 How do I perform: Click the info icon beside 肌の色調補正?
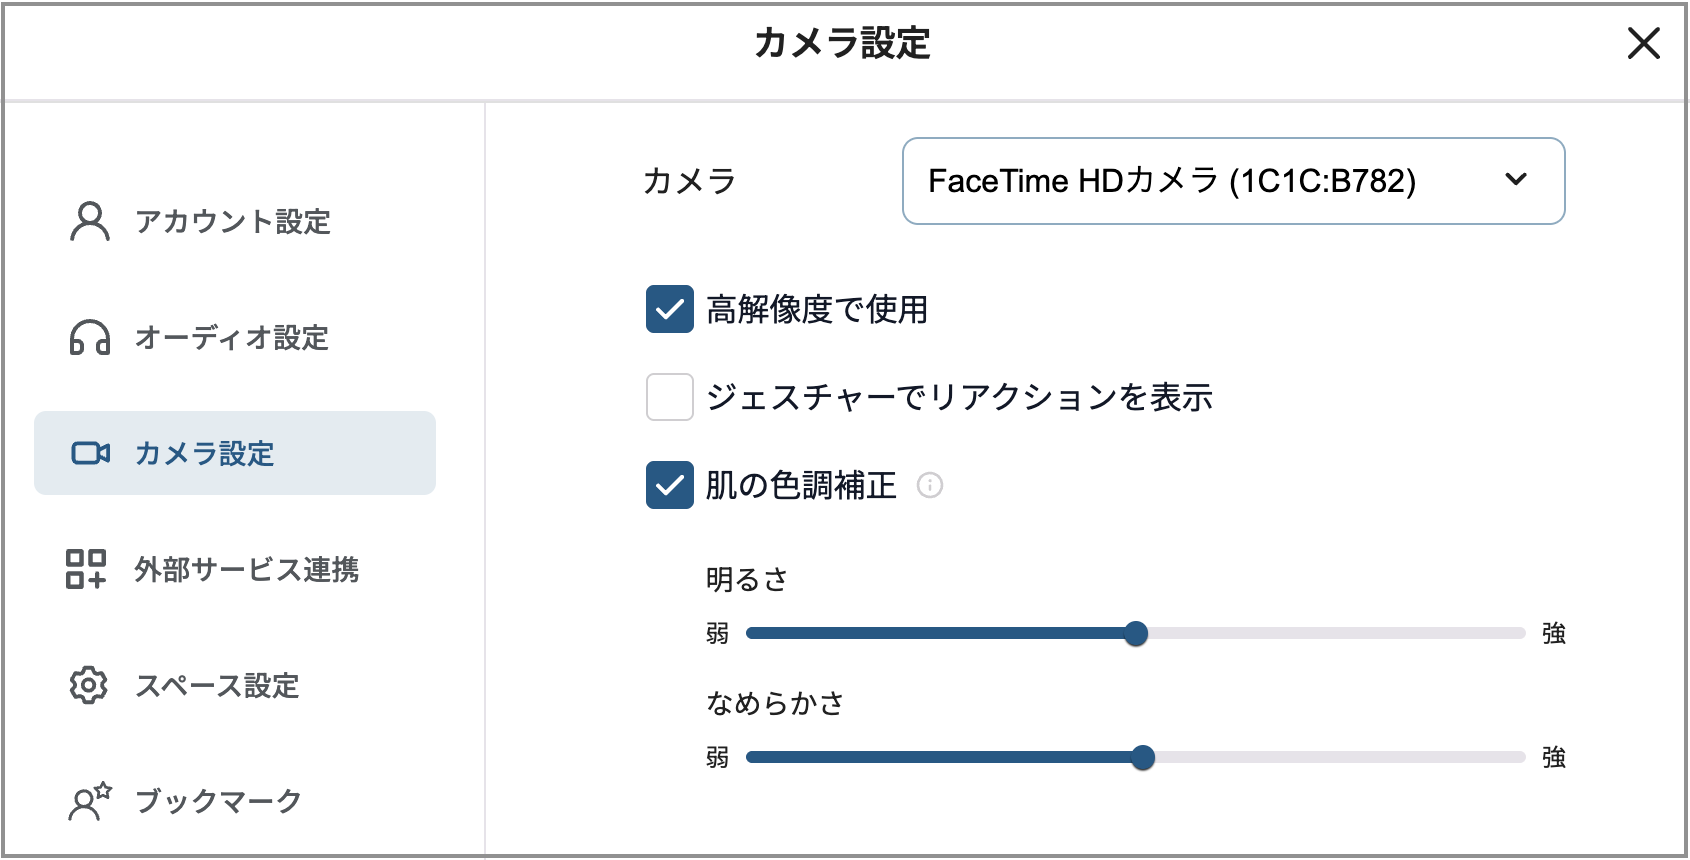click(x=933, y=487)
